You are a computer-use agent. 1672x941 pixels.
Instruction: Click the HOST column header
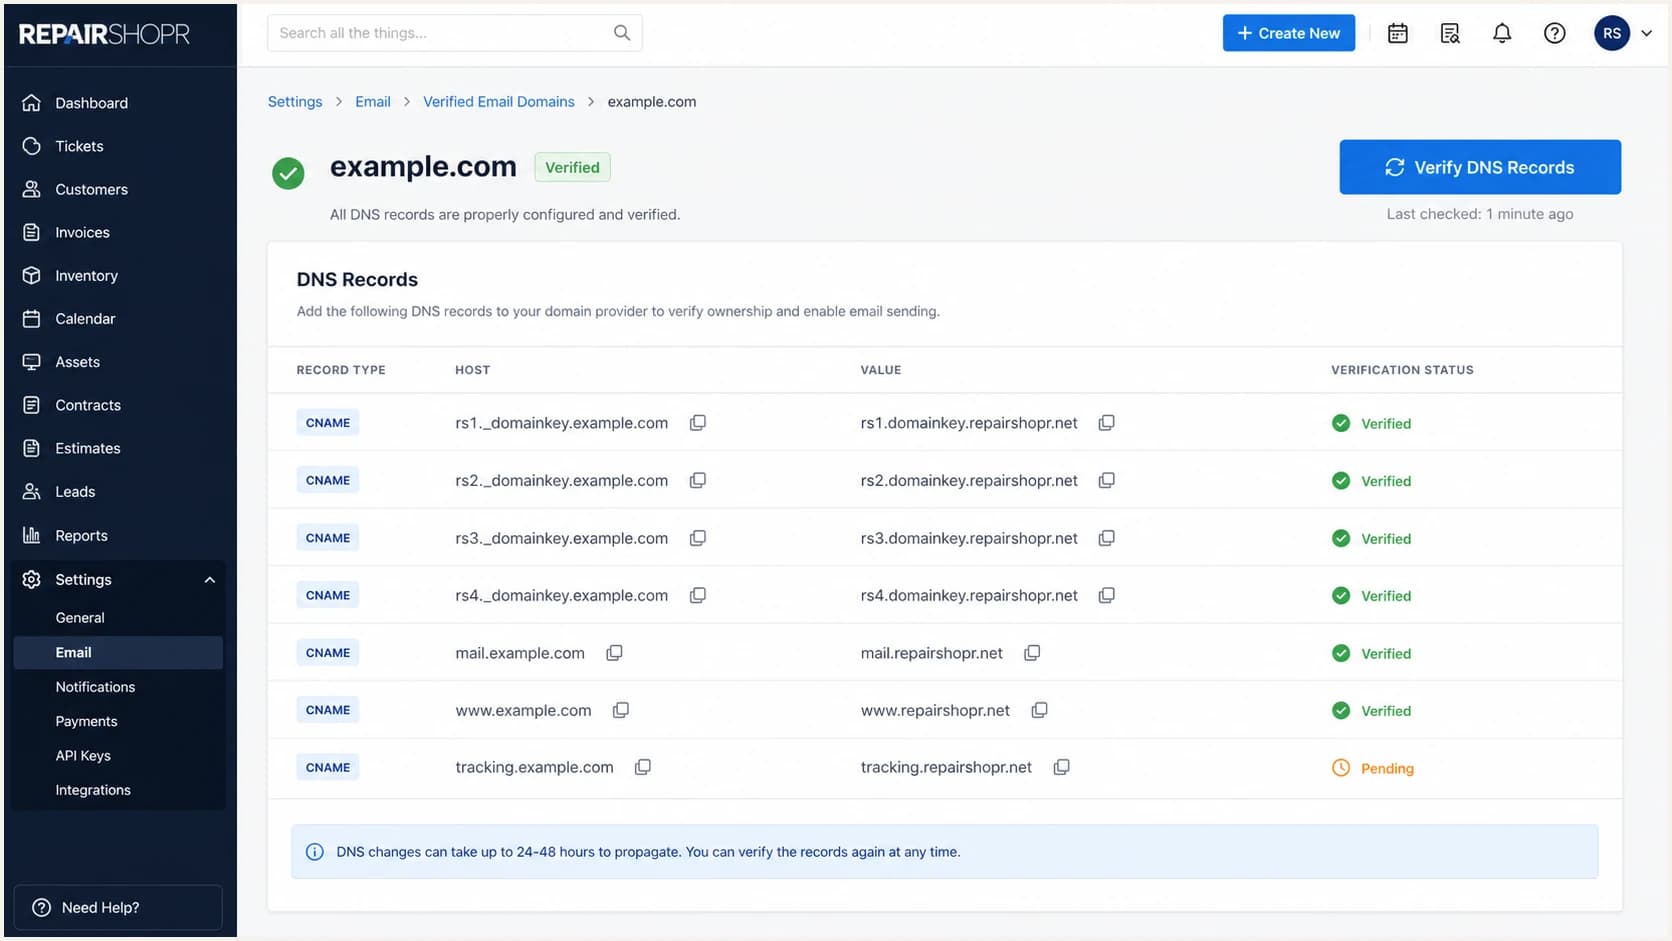tap(473, 370)
